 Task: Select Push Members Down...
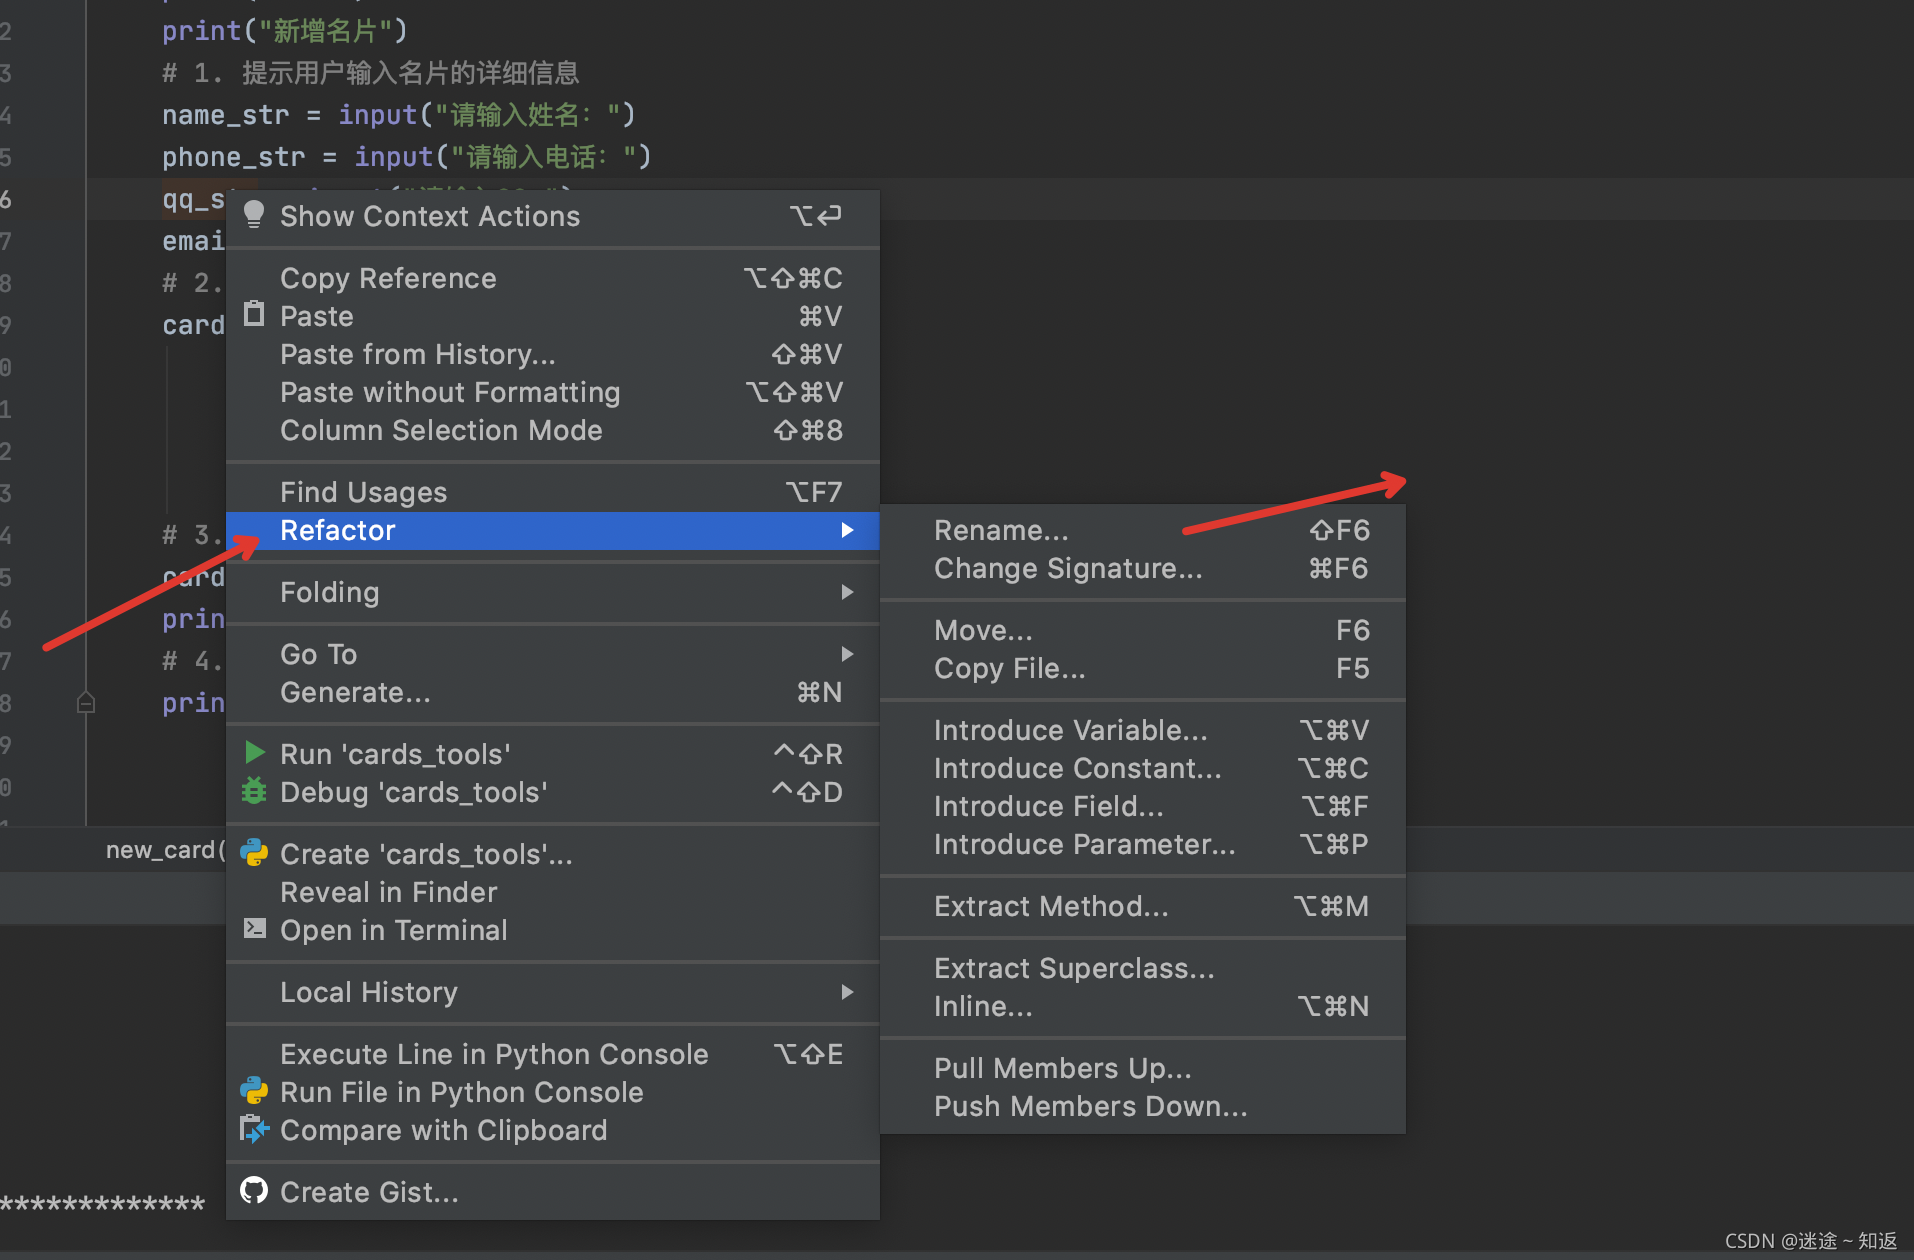(x=1143, y=1106)
